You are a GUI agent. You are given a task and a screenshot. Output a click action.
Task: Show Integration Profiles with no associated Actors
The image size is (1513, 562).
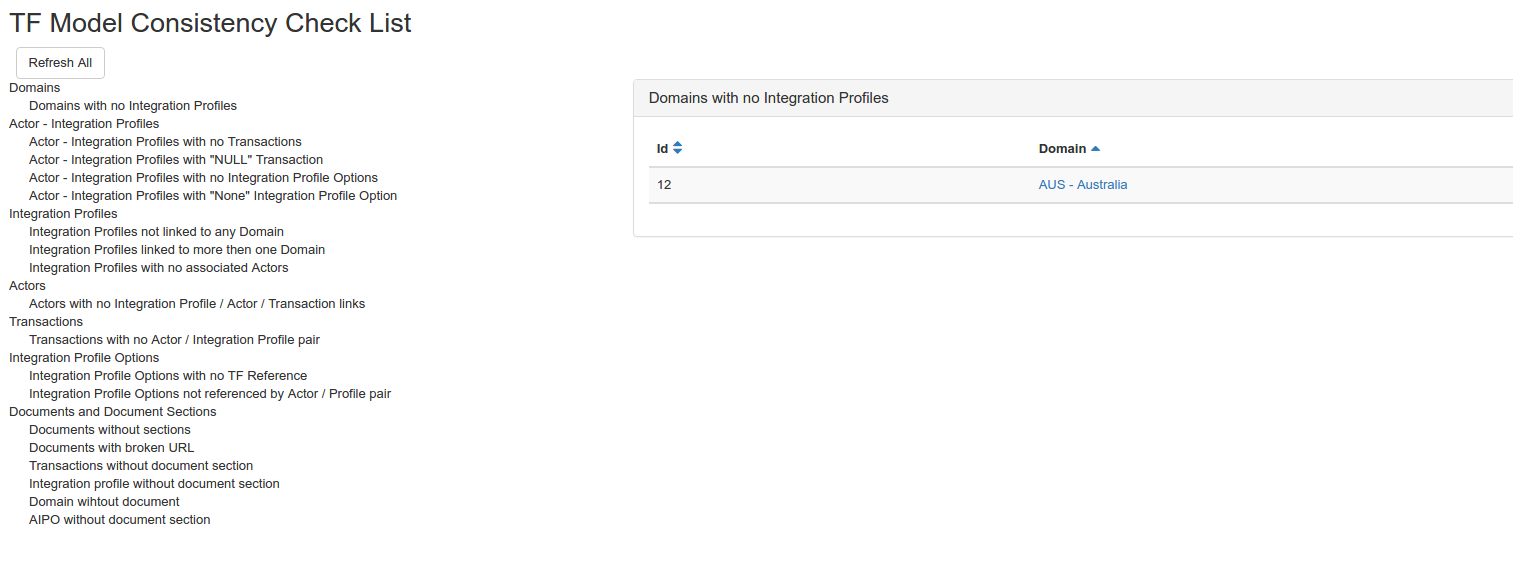tap(158, 268)
